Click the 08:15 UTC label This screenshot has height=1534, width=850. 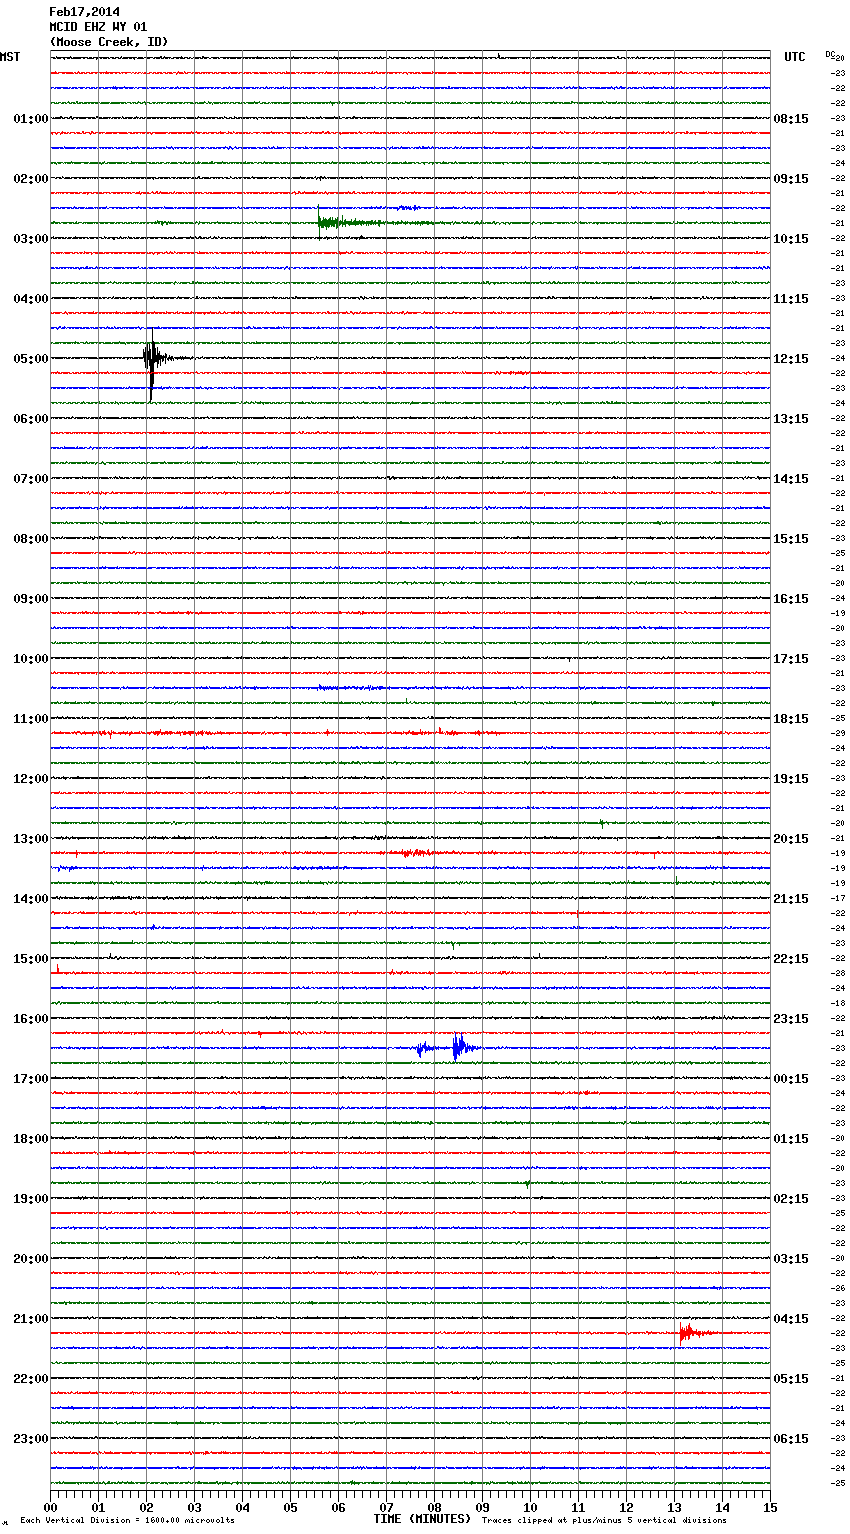pos(791,119)
